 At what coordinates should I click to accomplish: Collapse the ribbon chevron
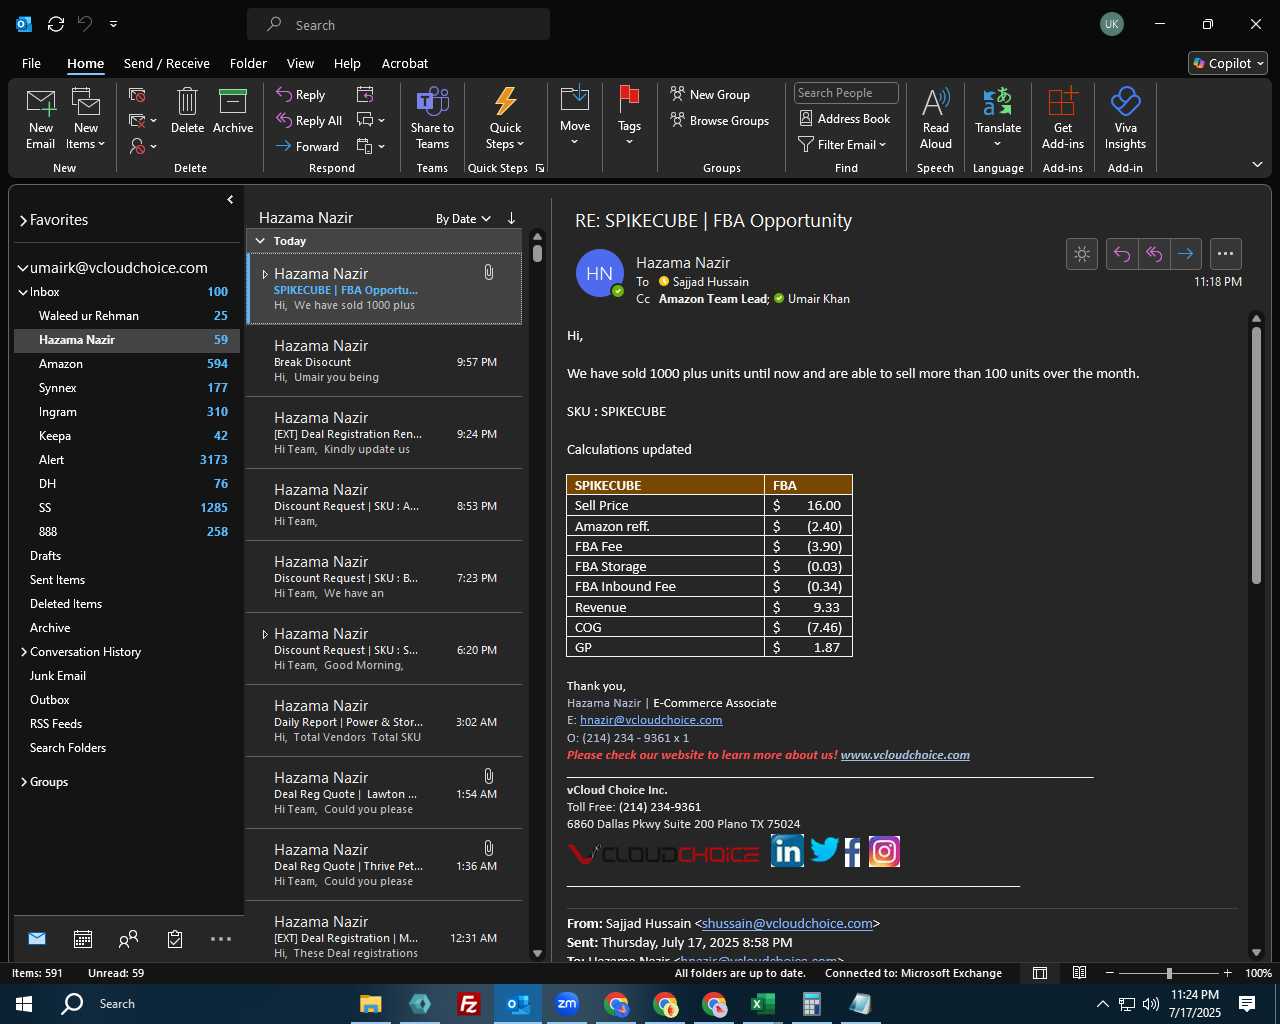[x=1257, y=164]
